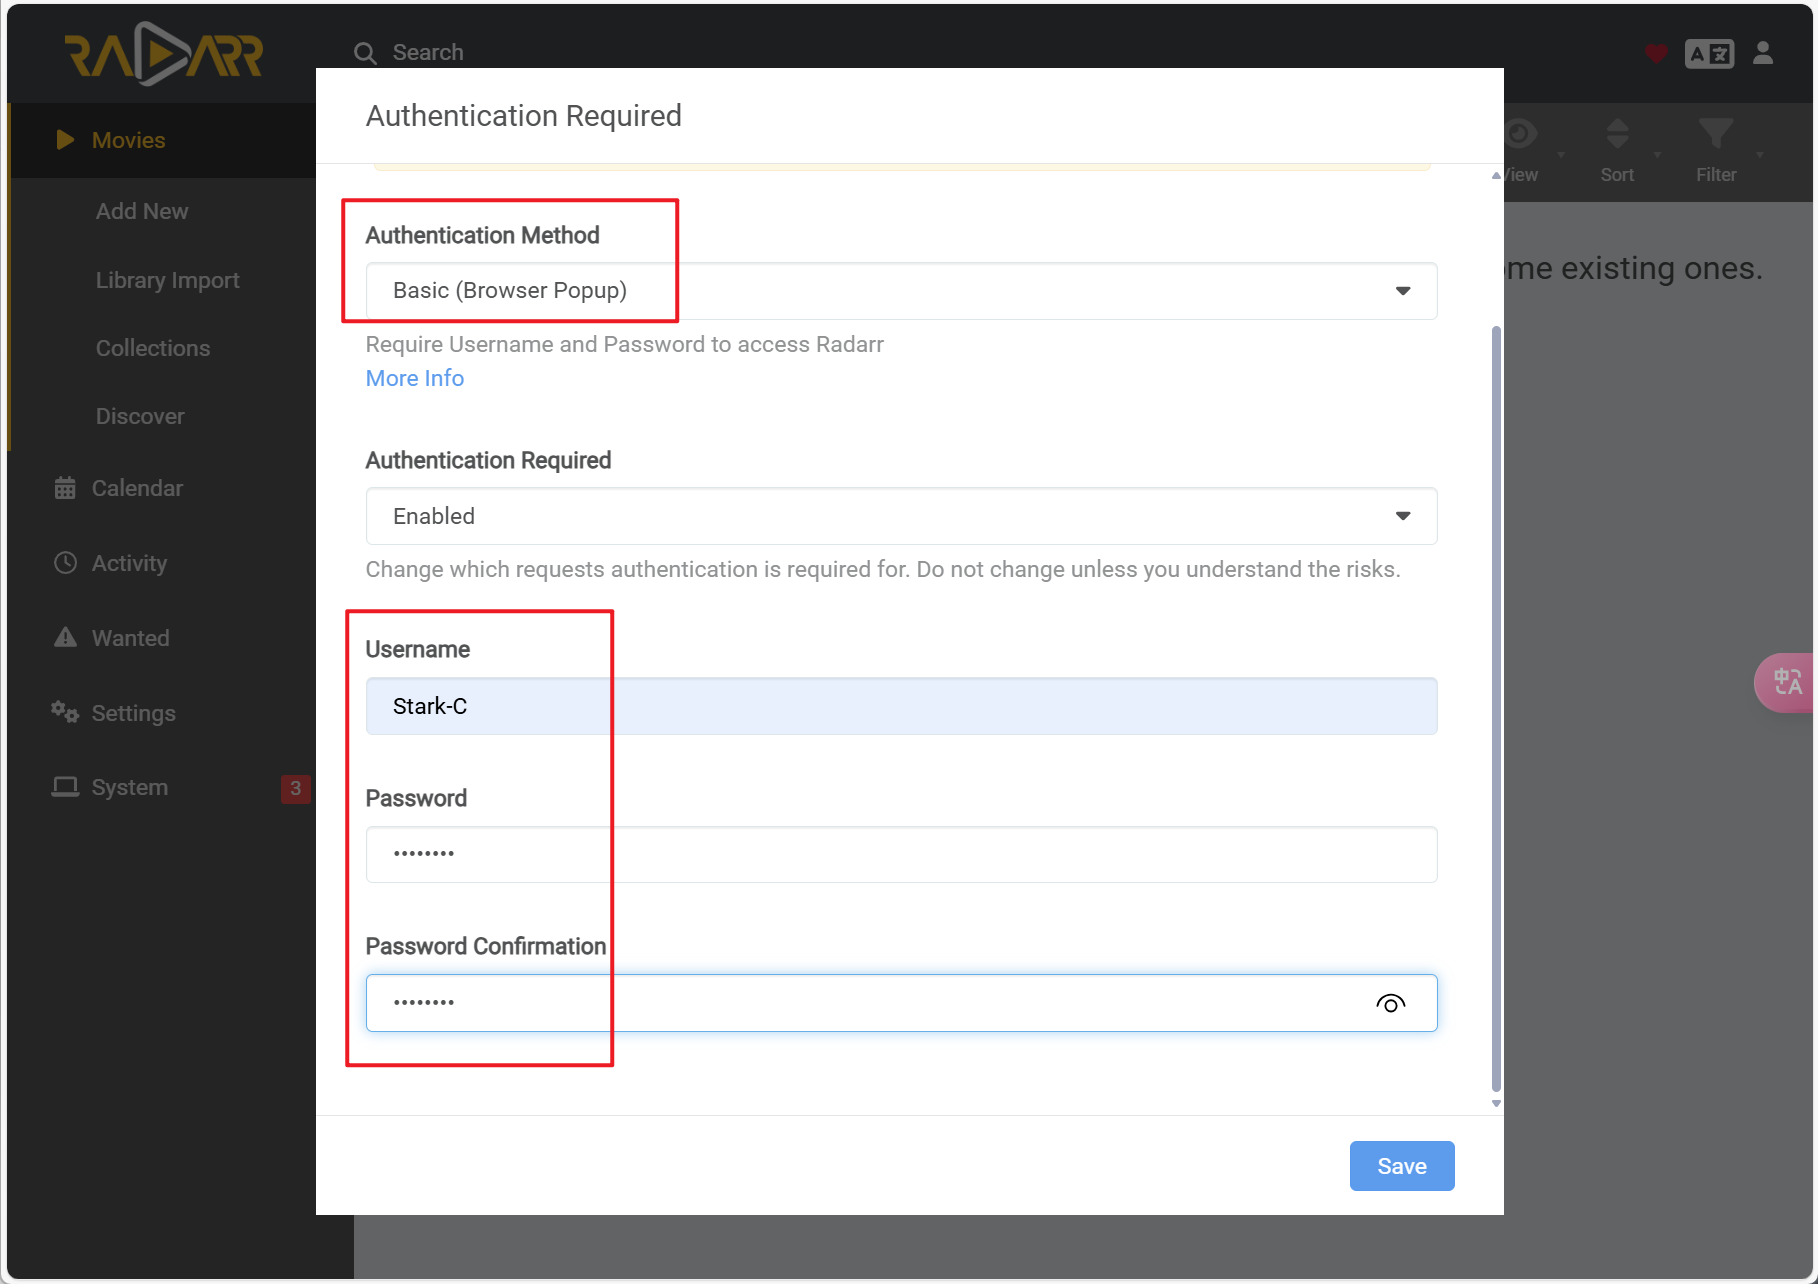Click the Radarr logo

tap(163, 54)
